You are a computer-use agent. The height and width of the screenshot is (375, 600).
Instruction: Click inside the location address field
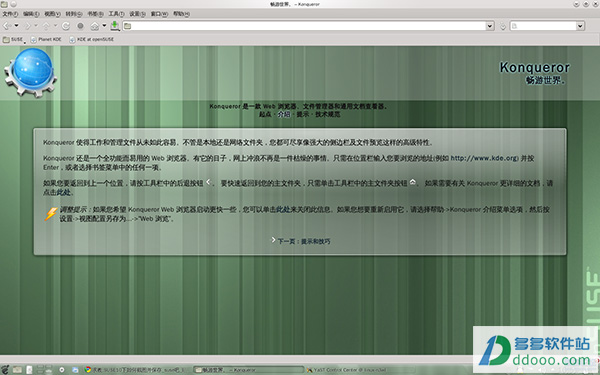pyautogui.click(x=308, y=26)
